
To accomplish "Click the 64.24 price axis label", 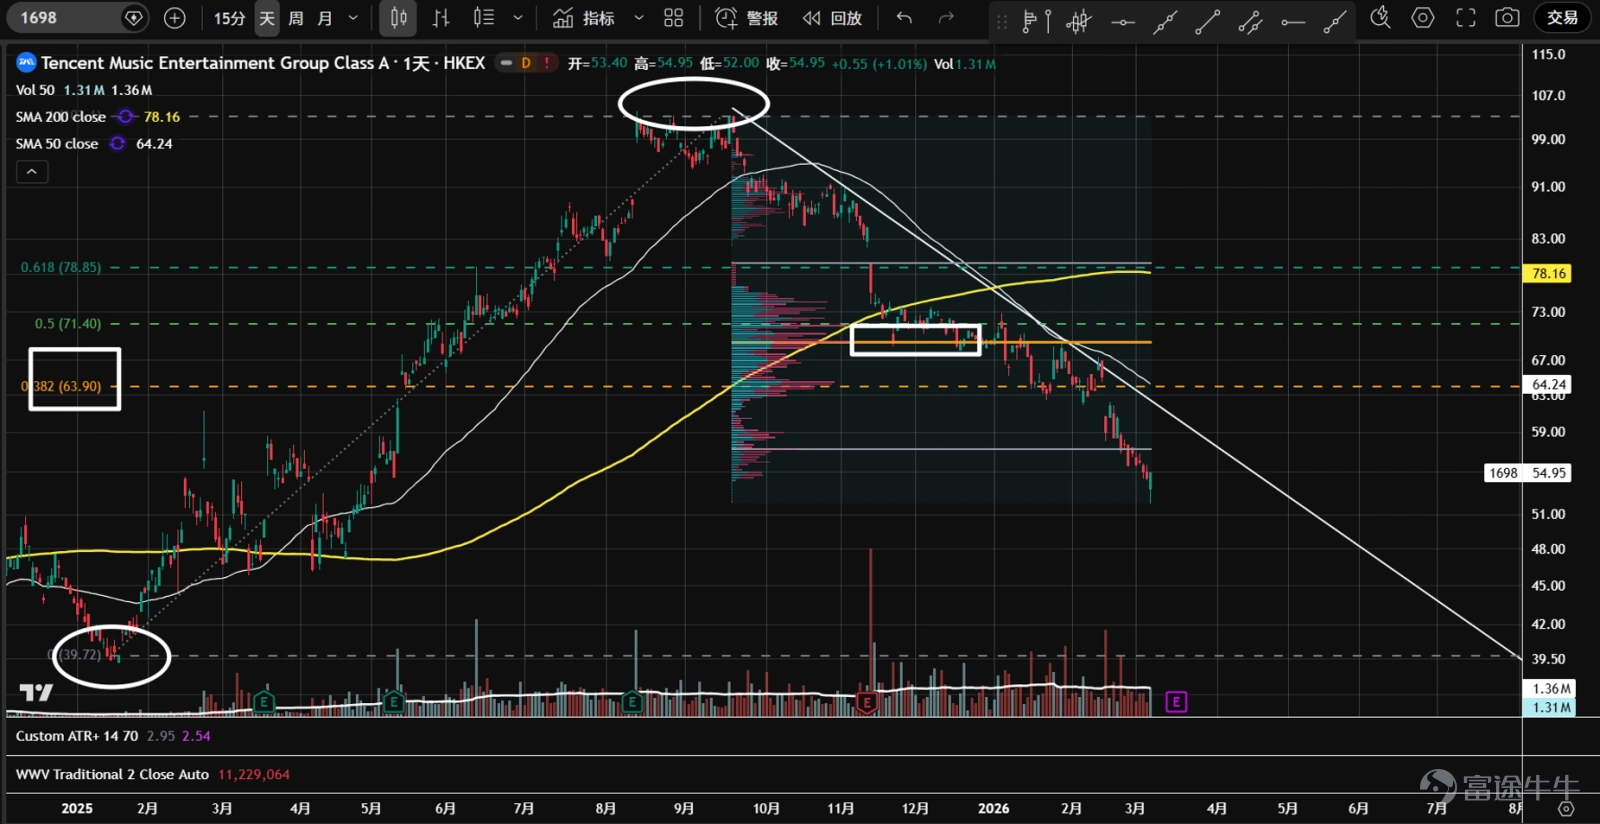I will coord(1549,385).
